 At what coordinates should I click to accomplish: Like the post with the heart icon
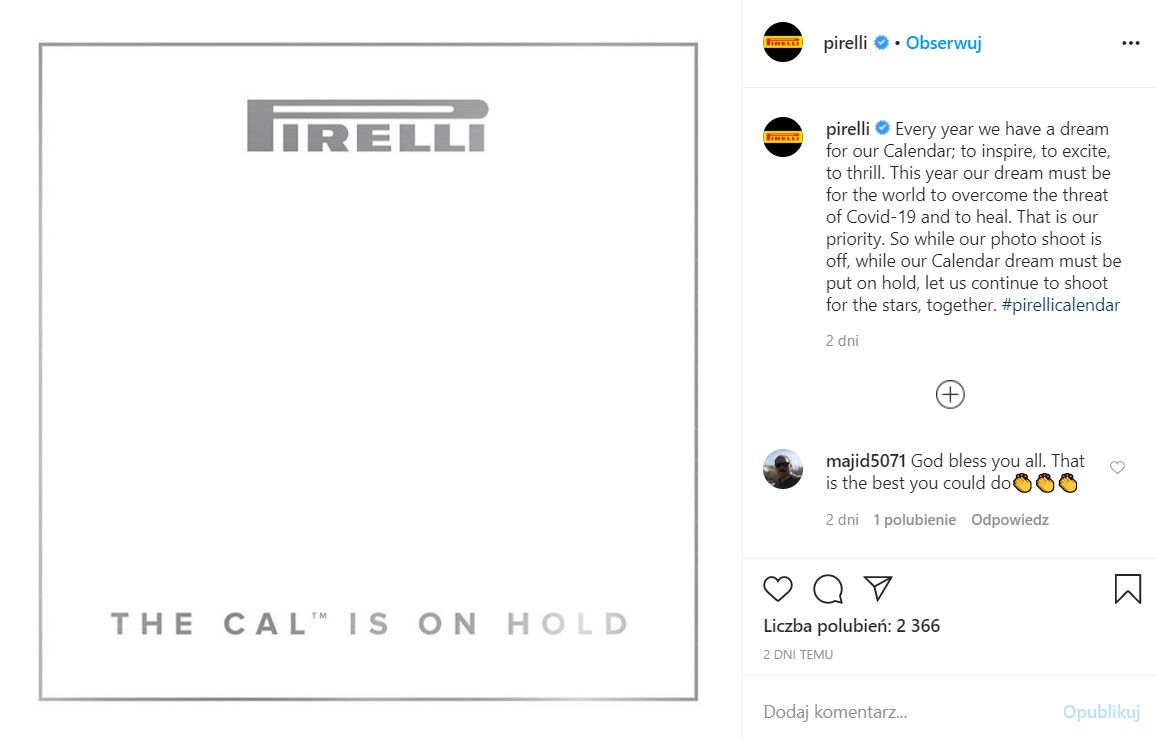click(778, 589)
